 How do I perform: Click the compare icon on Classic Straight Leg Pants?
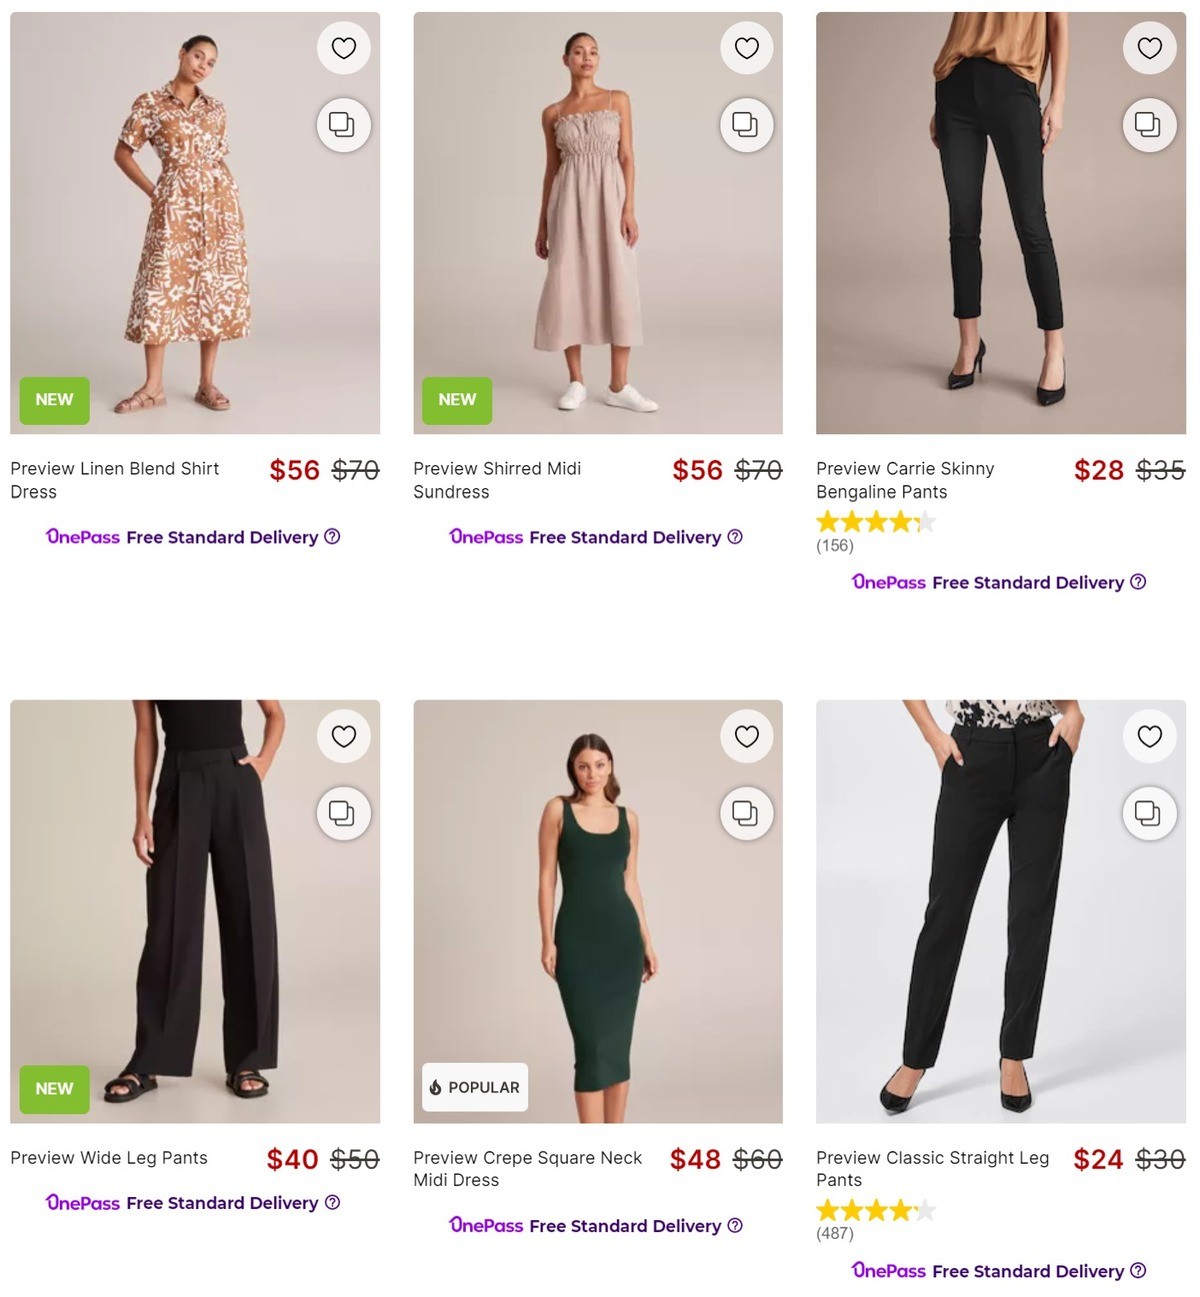pyautogui.click(x=1150, y=813)
